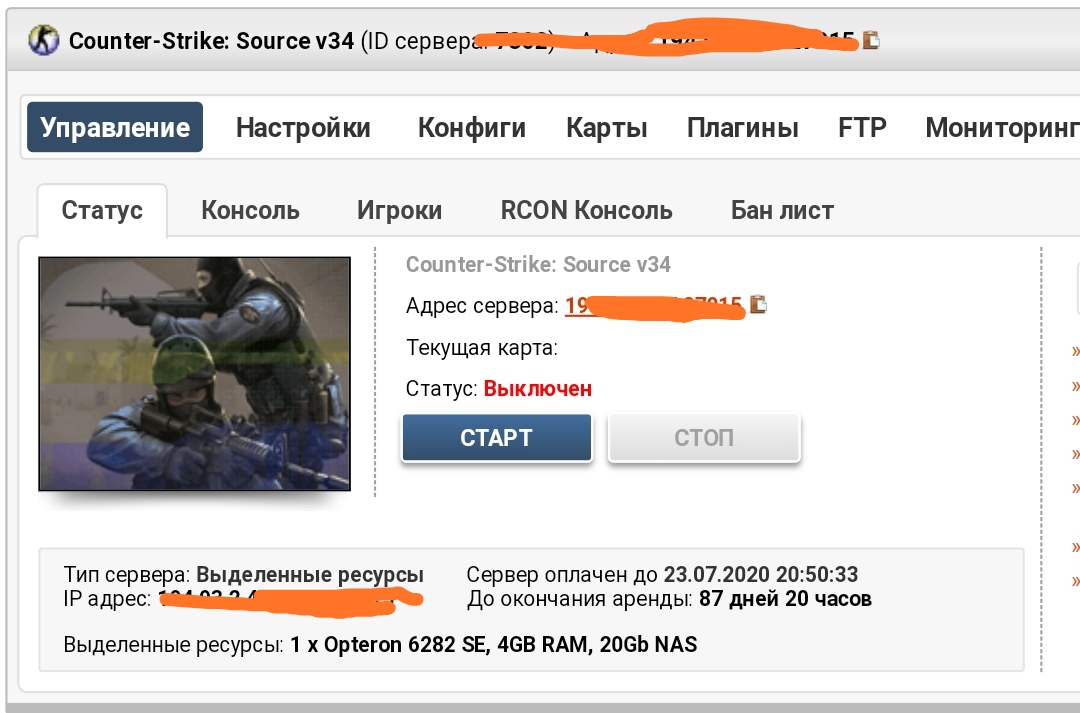Open the Конфиги section

(x=472, y=127)
